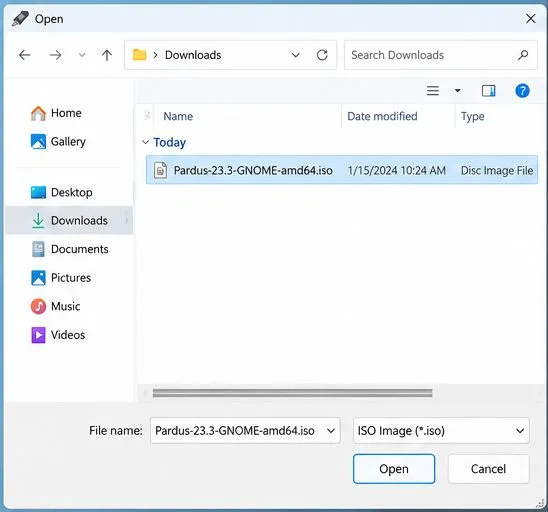
Task: Click the Downloads breadcrumb
Action: [193, 55]
